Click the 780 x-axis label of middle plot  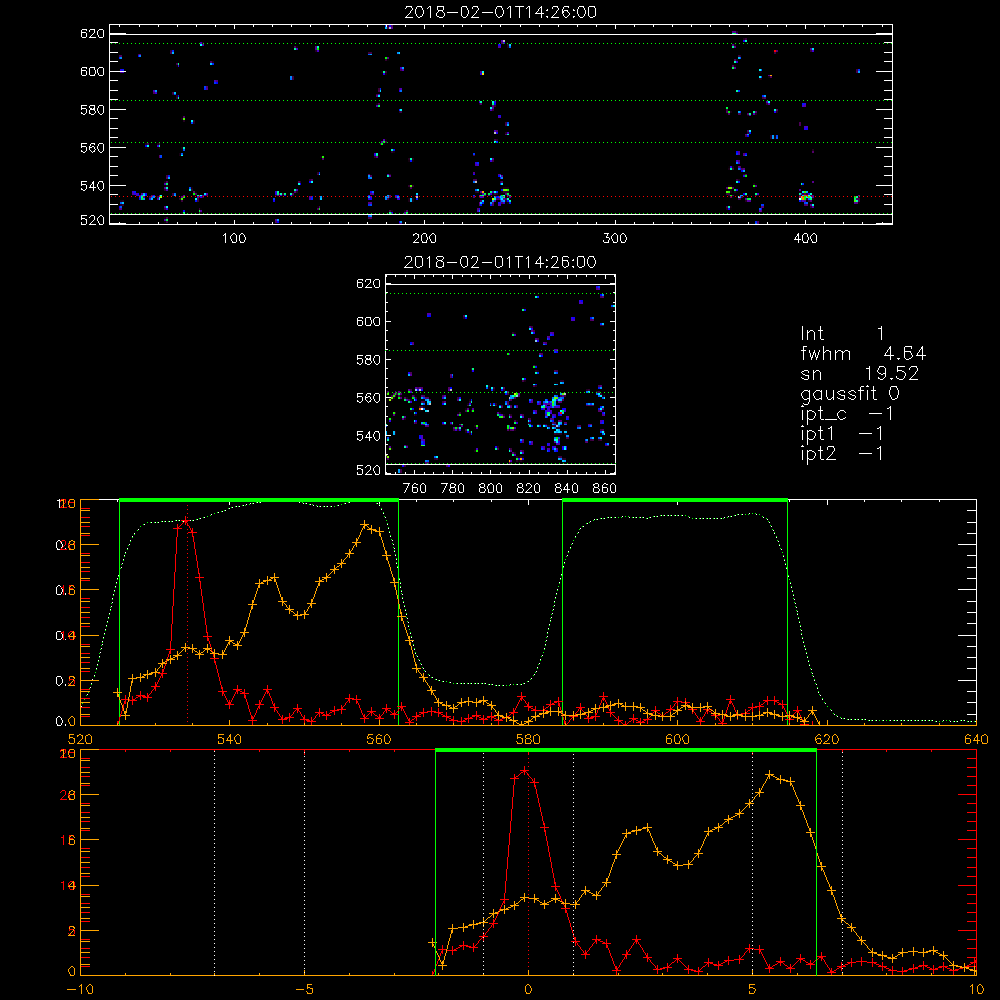click(x=453, y=489)
